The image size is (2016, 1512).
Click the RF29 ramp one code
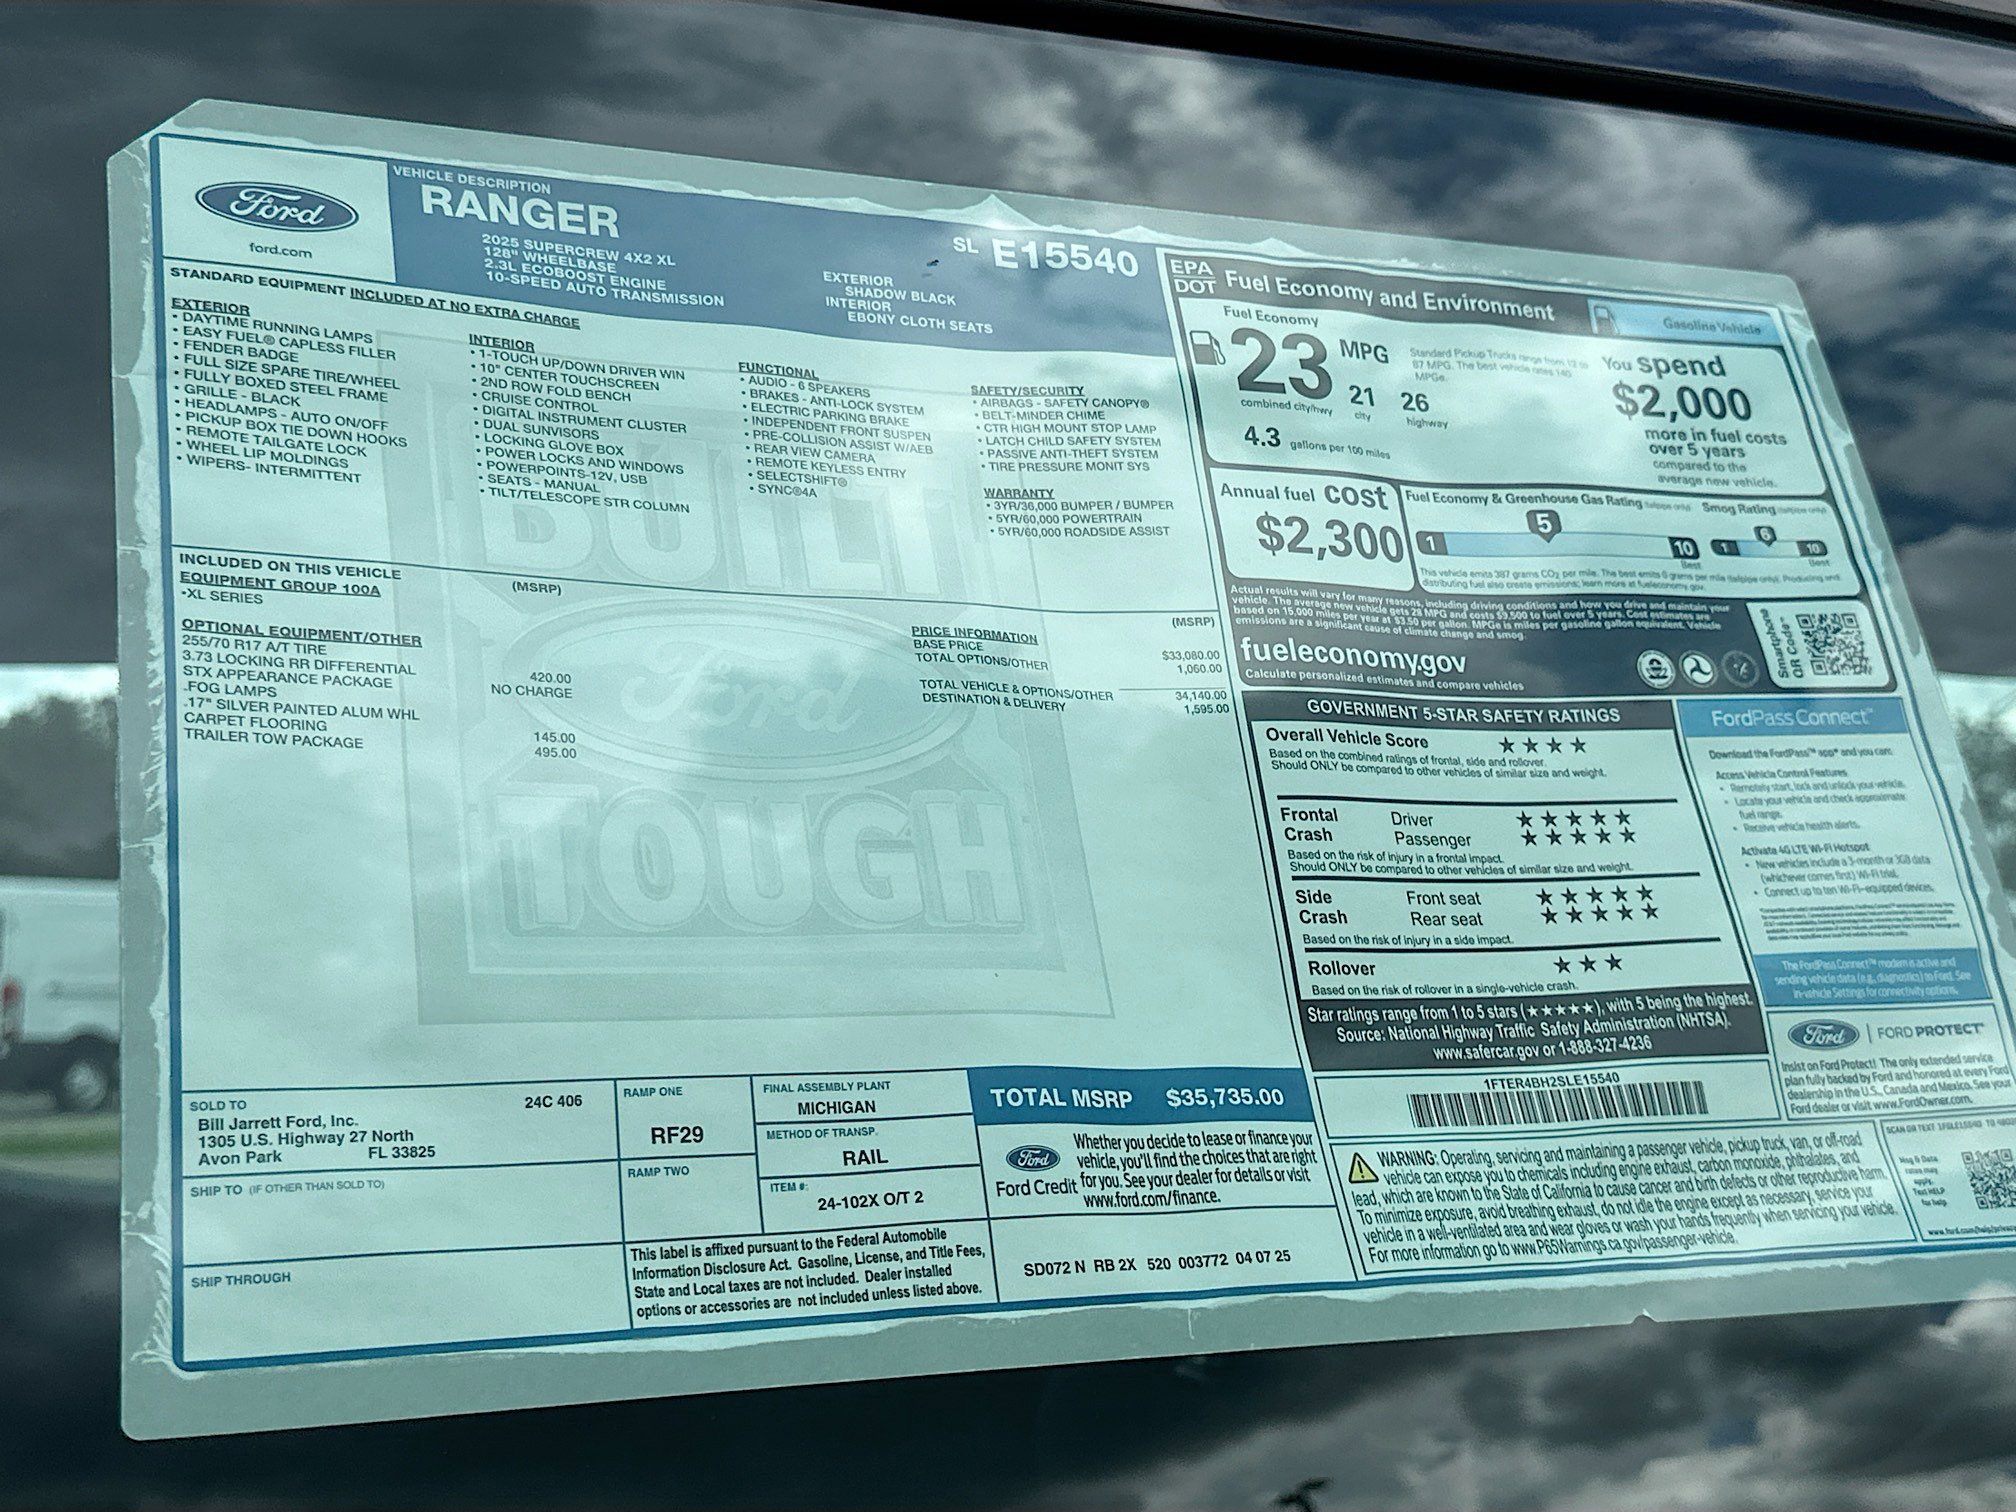678,1134
